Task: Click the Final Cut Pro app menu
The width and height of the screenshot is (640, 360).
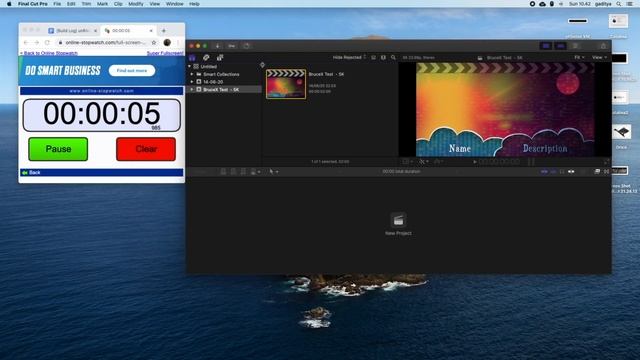Action: click(x=33, y=4)
